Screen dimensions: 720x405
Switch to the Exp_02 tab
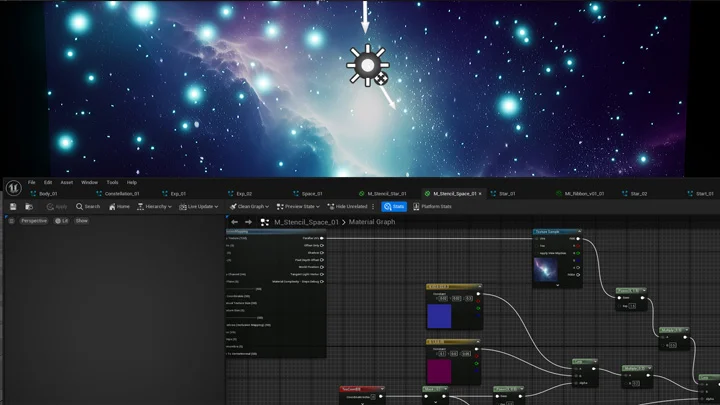pos(240,194)
